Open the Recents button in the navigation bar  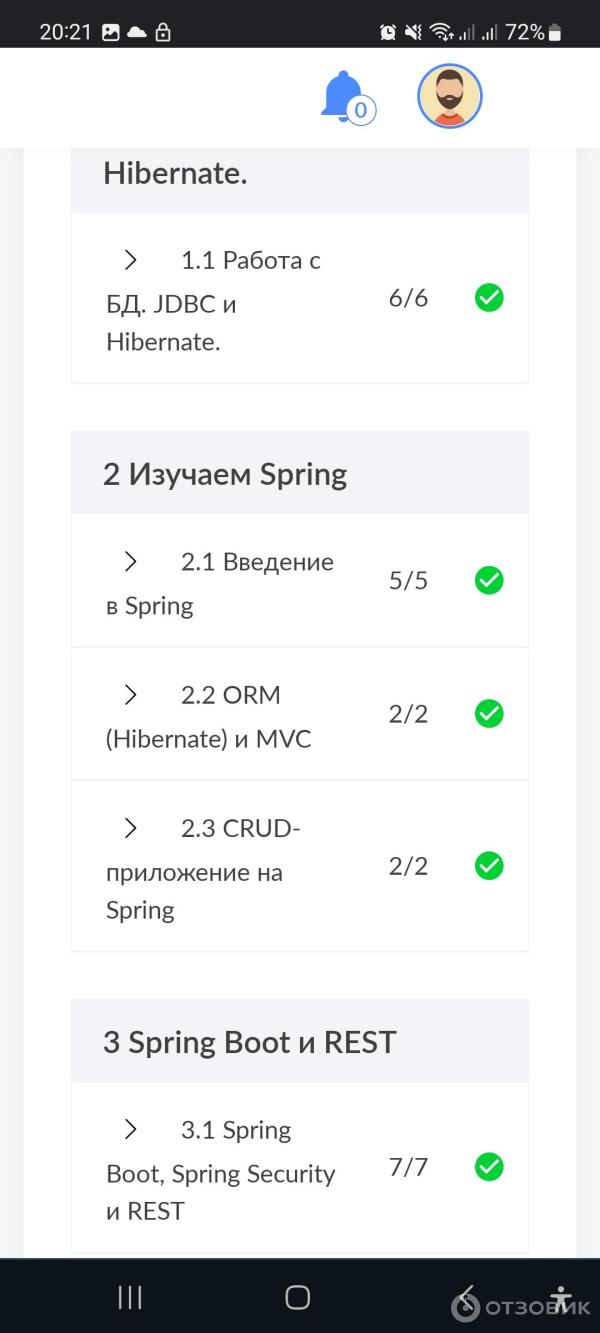(x=129, y=1296)
